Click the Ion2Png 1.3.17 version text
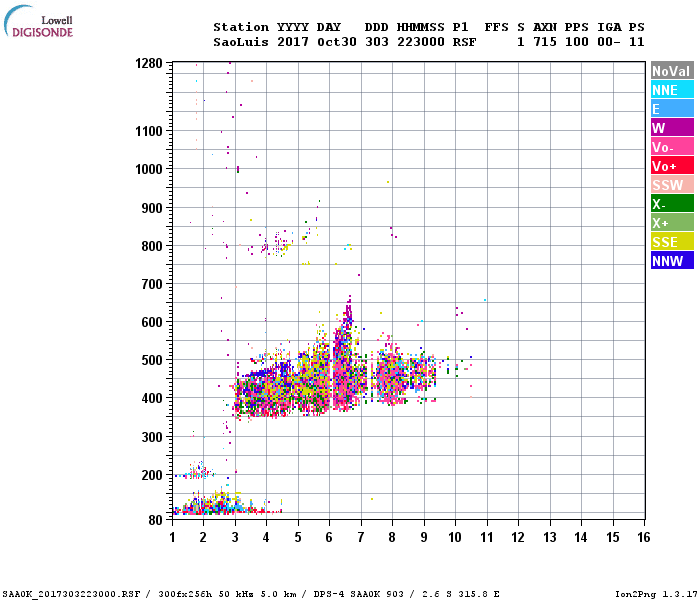 point(656,594)
